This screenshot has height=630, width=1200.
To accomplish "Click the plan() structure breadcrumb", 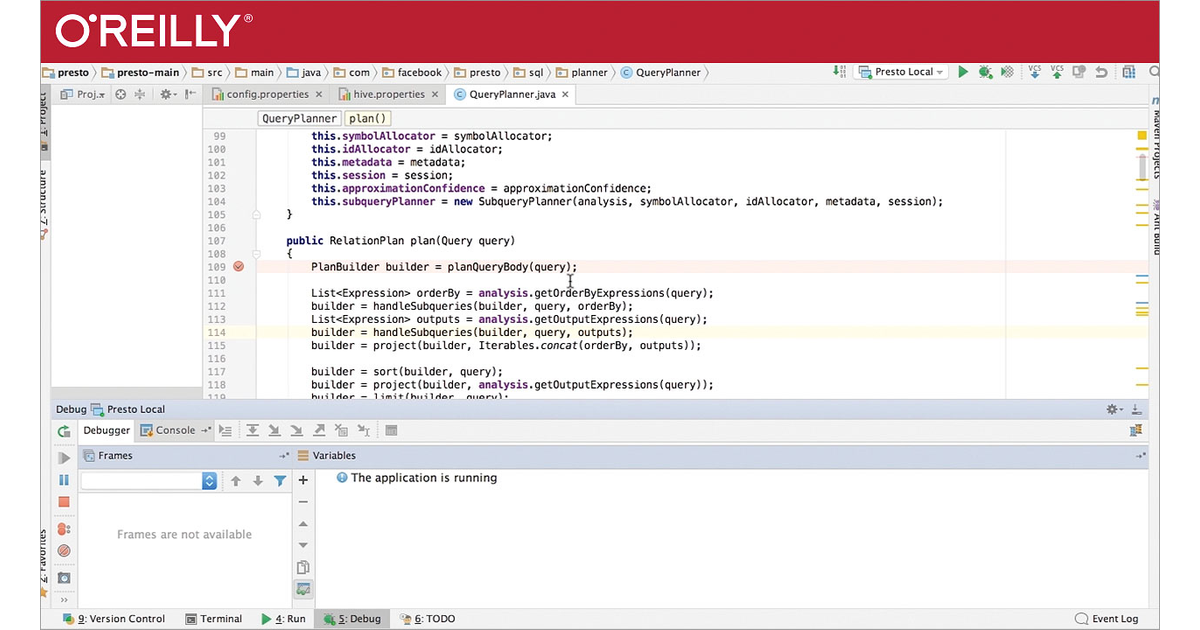I will (369, 118).
